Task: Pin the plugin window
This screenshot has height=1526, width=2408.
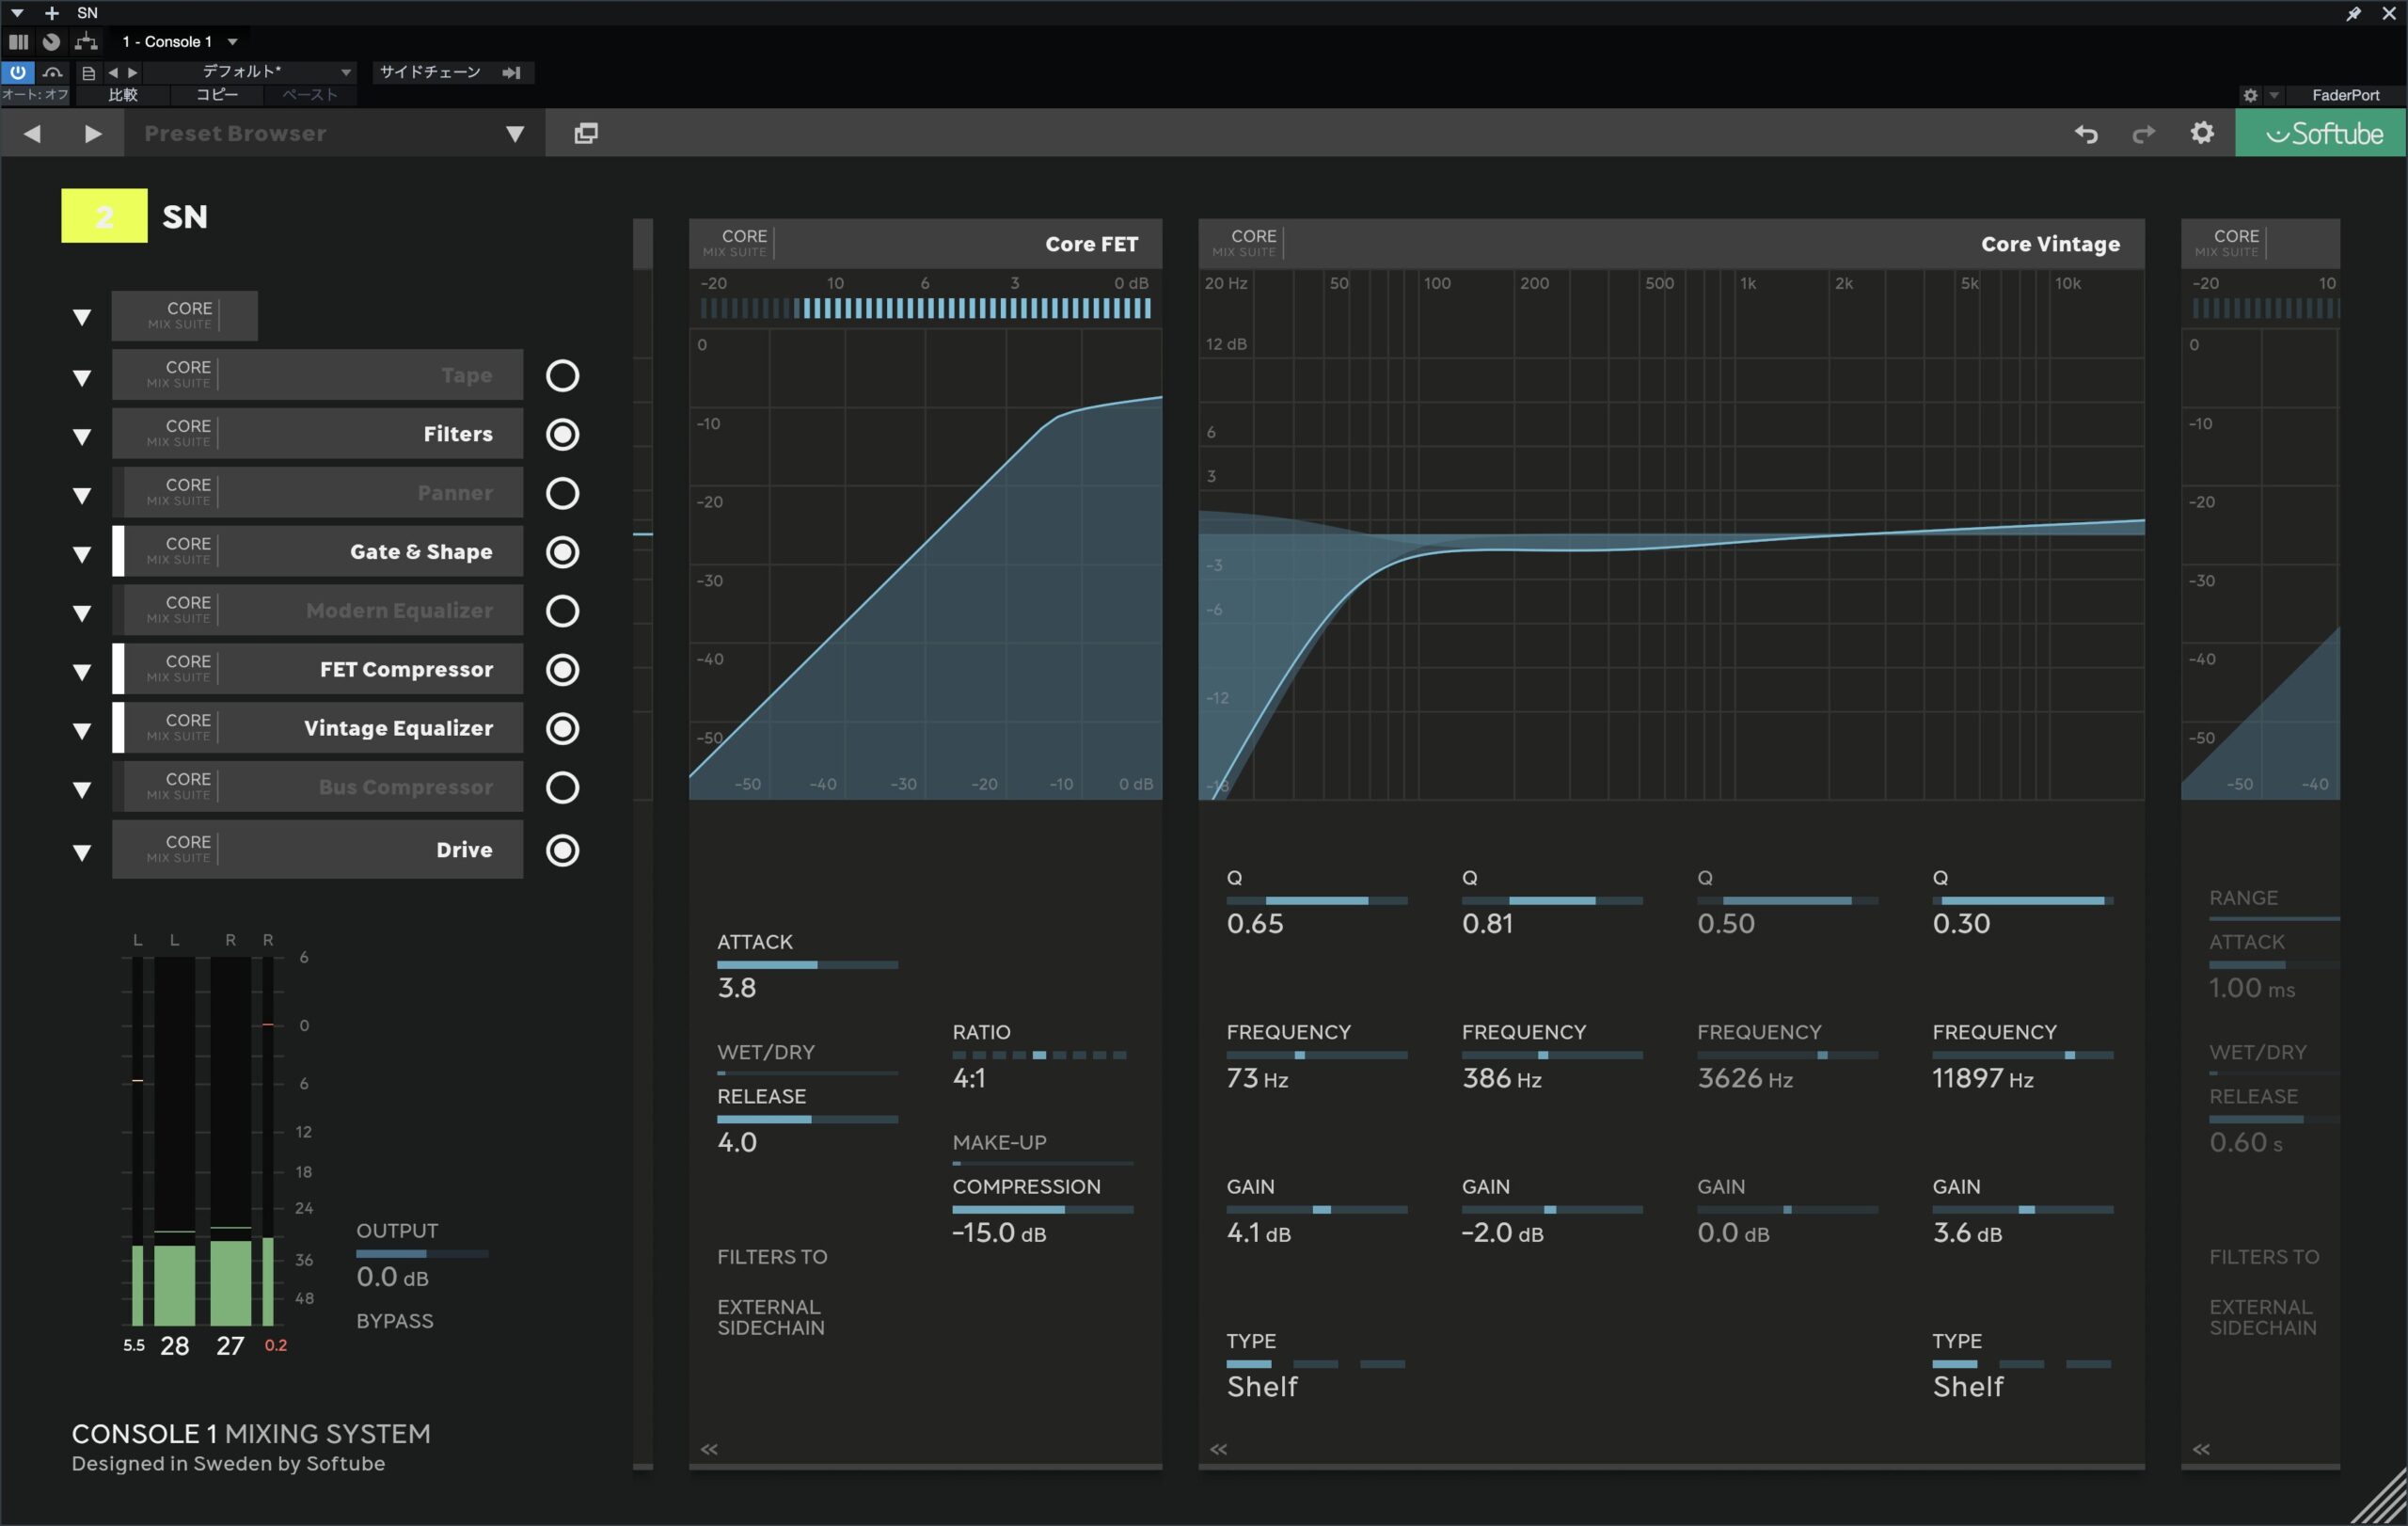Action: (2353, 13)
